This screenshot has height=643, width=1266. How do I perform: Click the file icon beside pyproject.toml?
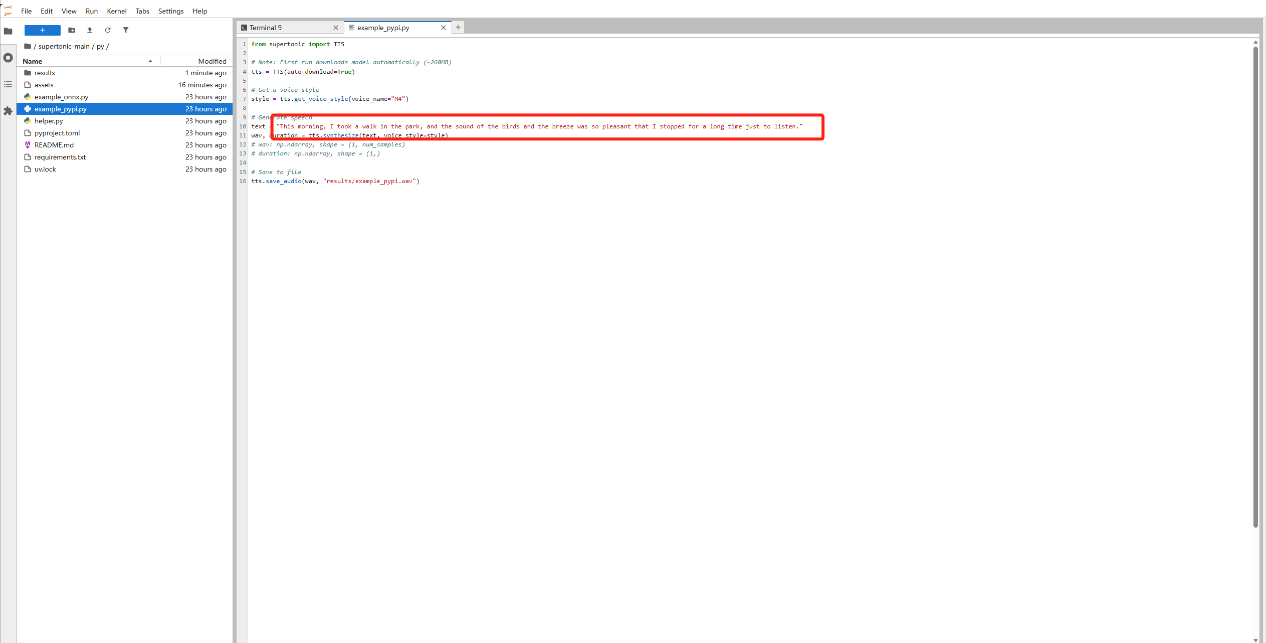[27, 133]
